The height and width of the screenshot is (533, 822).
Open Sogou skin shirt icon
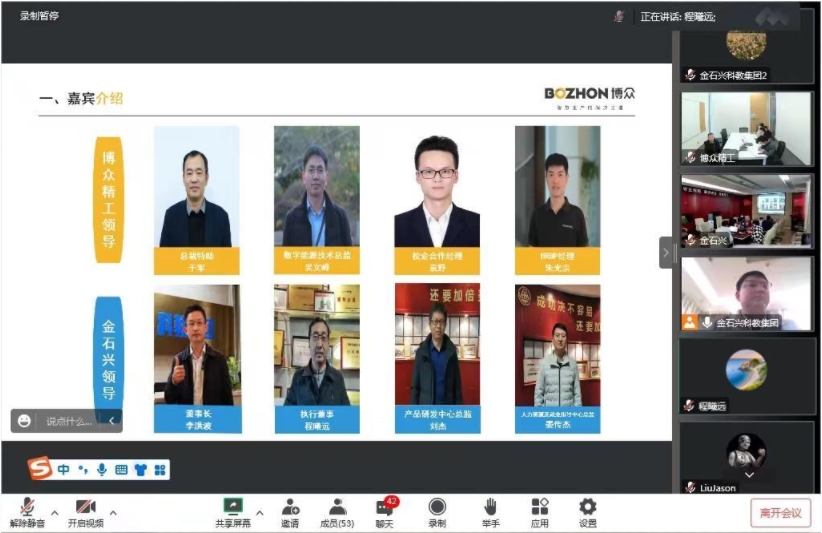[140, 469]
